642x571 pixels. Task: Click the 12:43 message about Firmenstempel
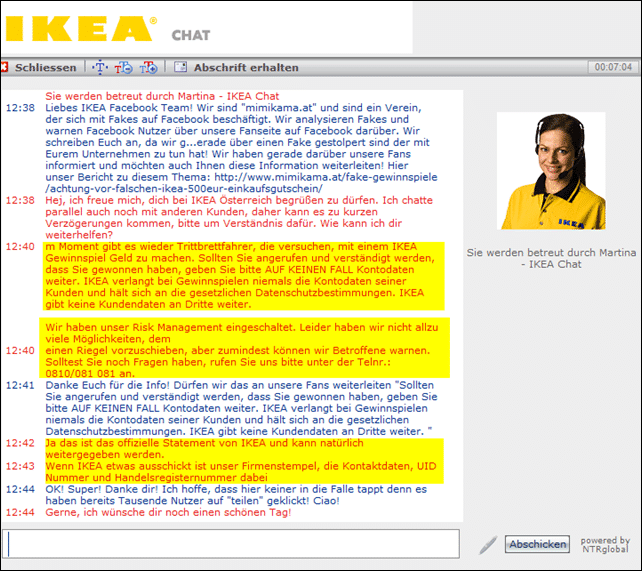click(x=241, y=472)
